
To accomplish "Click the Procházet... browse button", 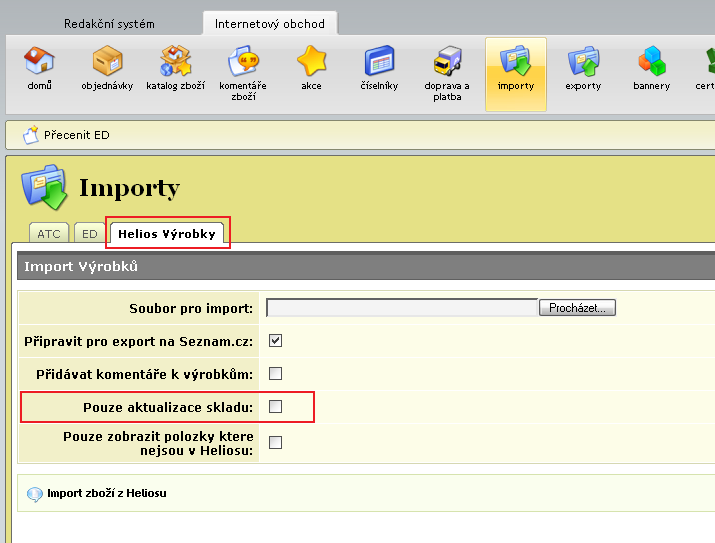I will [577, 308].
